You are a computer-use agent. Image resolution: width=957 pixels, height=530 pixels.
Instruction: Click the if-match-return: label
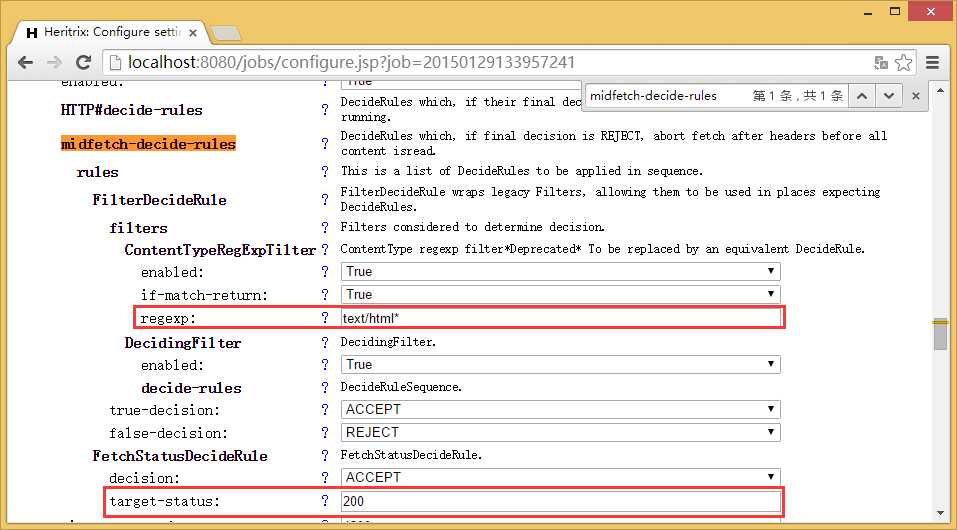point(204,295)
